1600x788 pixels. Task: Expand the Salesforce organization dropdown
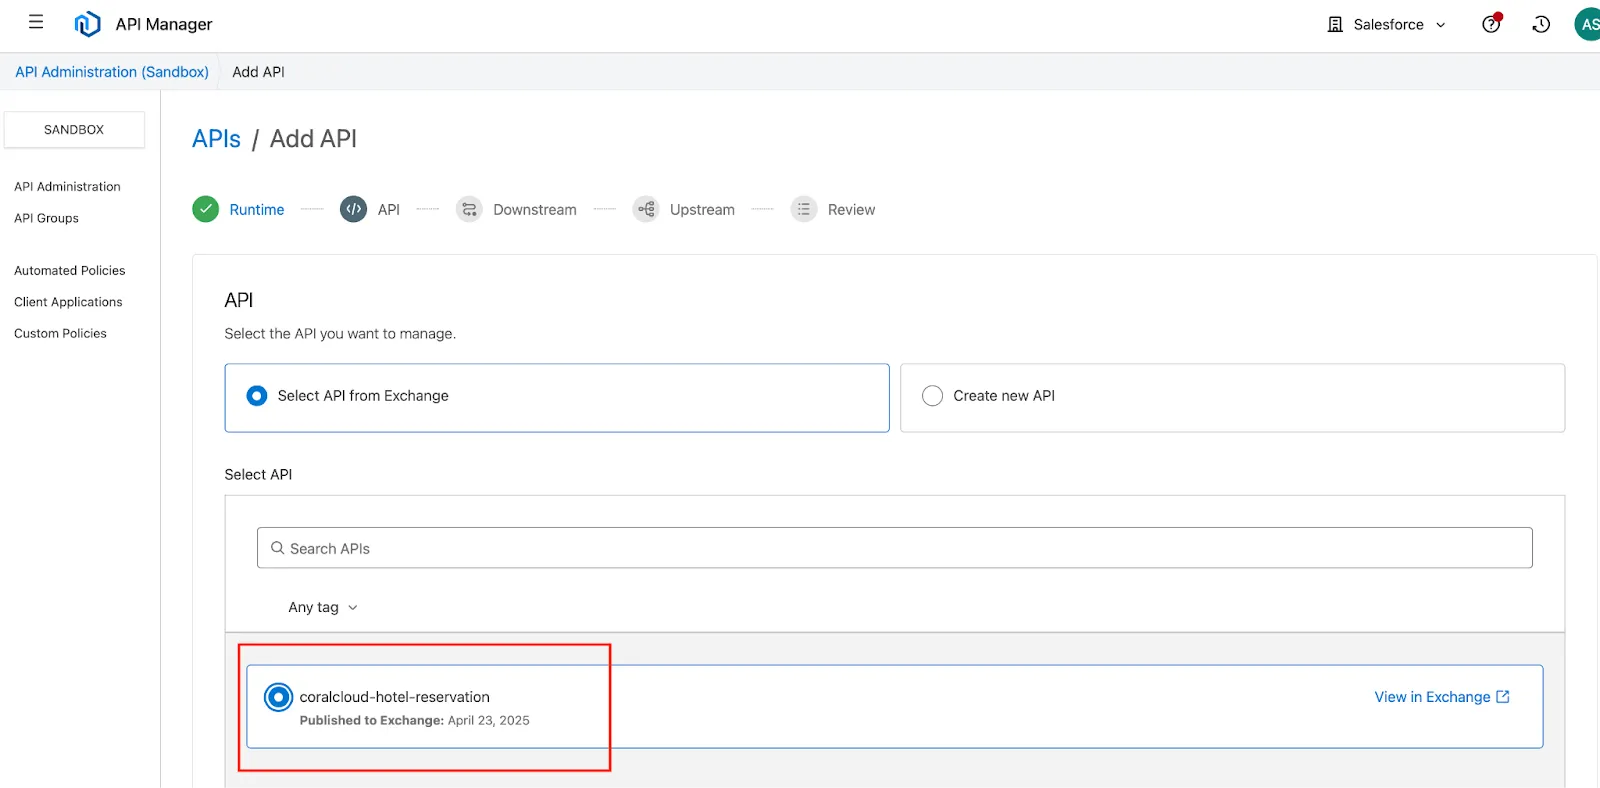tap(1387, 24)
